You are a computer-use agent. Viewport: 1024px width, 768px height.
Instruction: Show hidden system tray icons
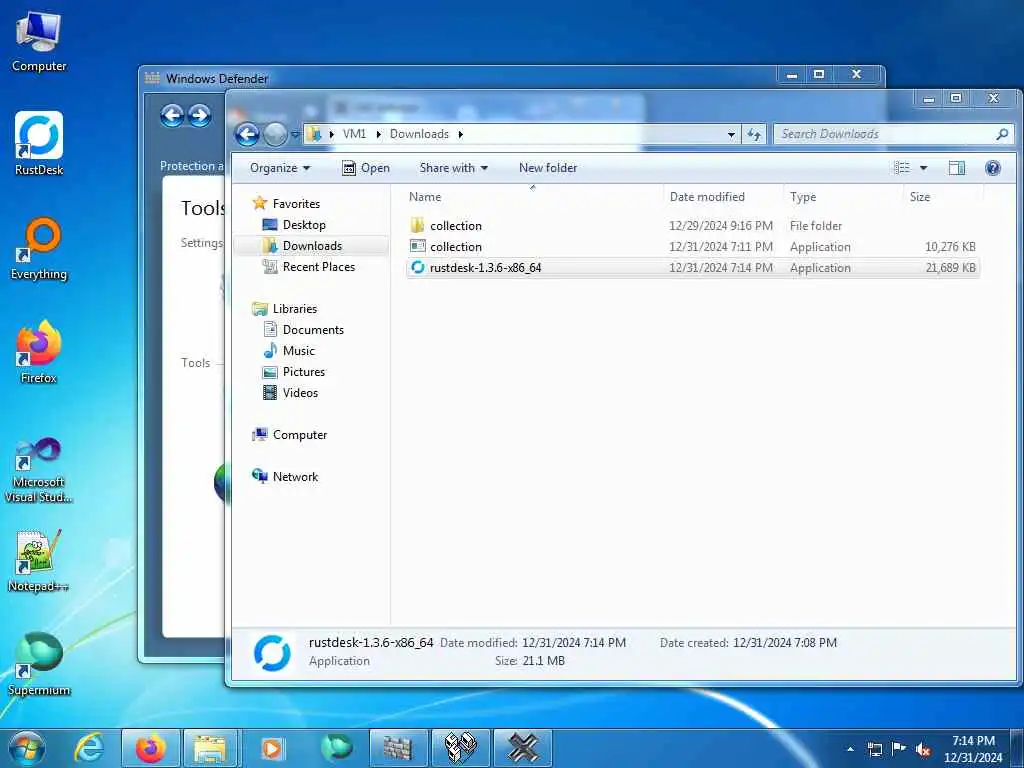pyautogui.click(x=850, y=749)
